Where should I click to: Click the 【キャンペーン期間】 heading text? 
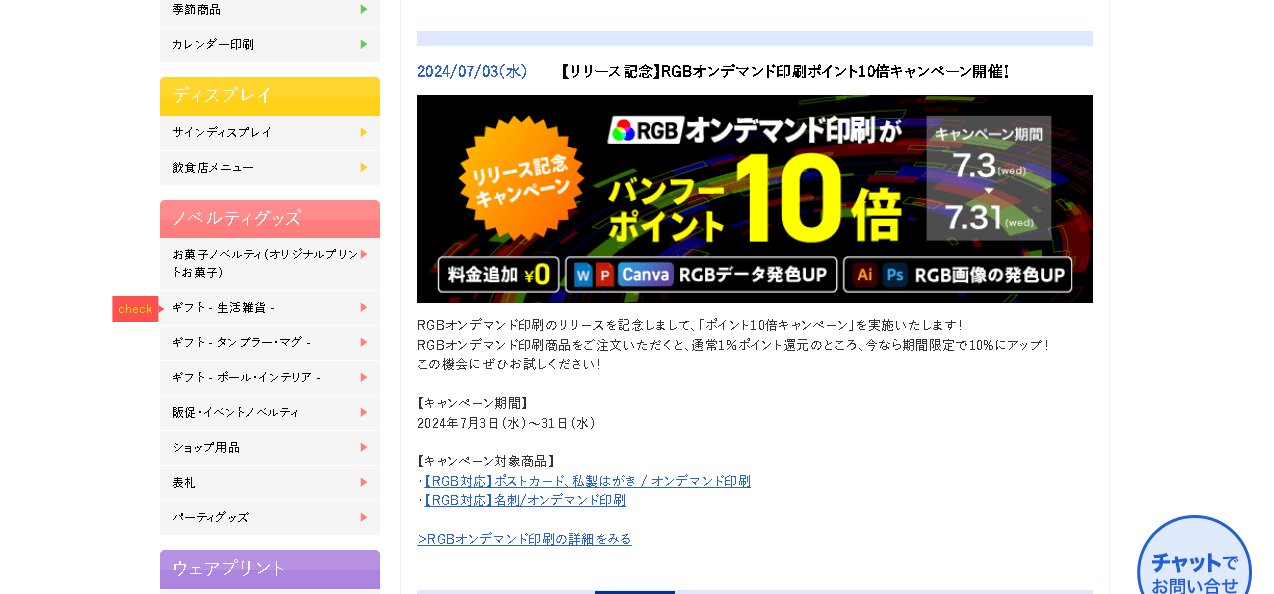pos(473,403)
